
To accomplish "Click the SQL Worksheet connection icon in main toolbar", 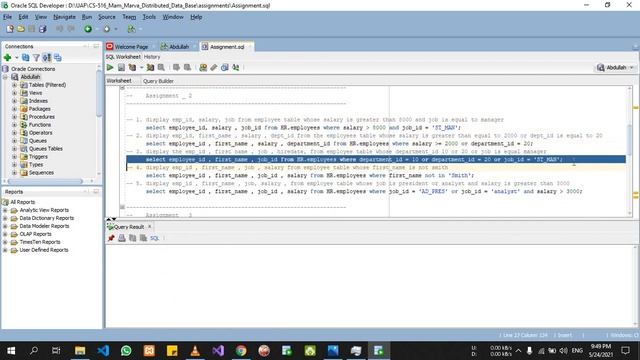I will (x=131, y=29).
